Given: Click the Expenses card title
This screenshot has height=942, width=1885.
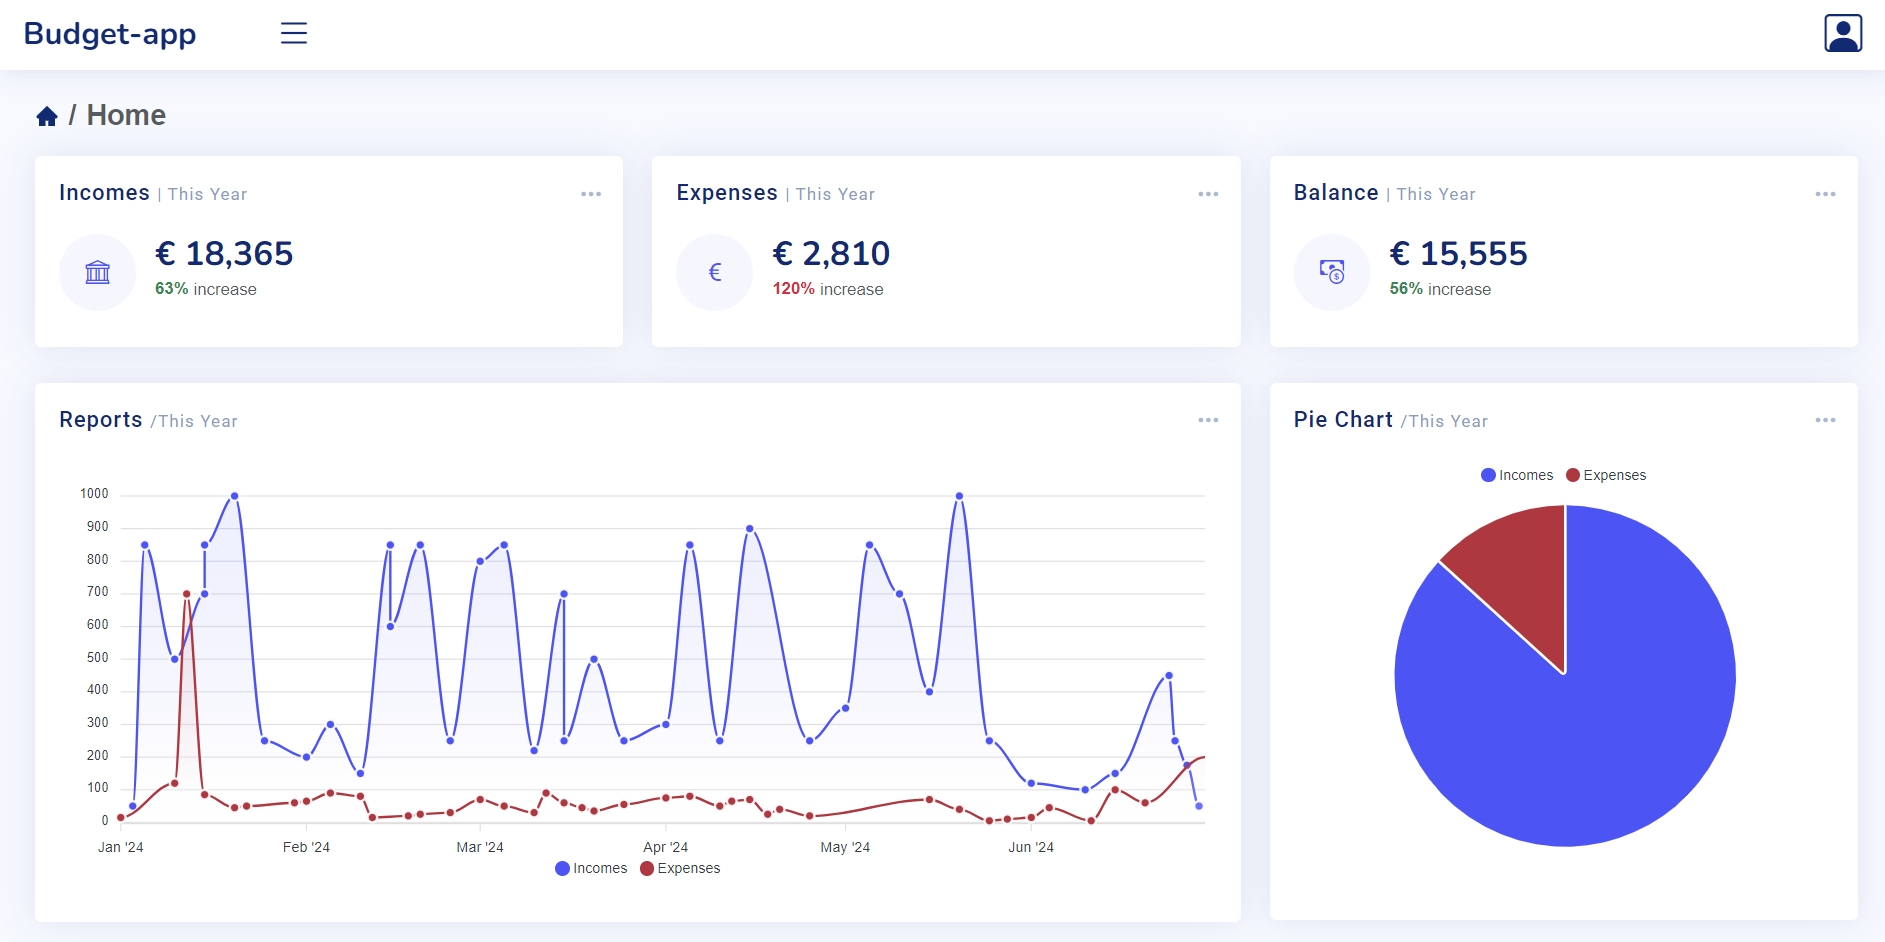Looking at the screenshot, I should 727,193.
